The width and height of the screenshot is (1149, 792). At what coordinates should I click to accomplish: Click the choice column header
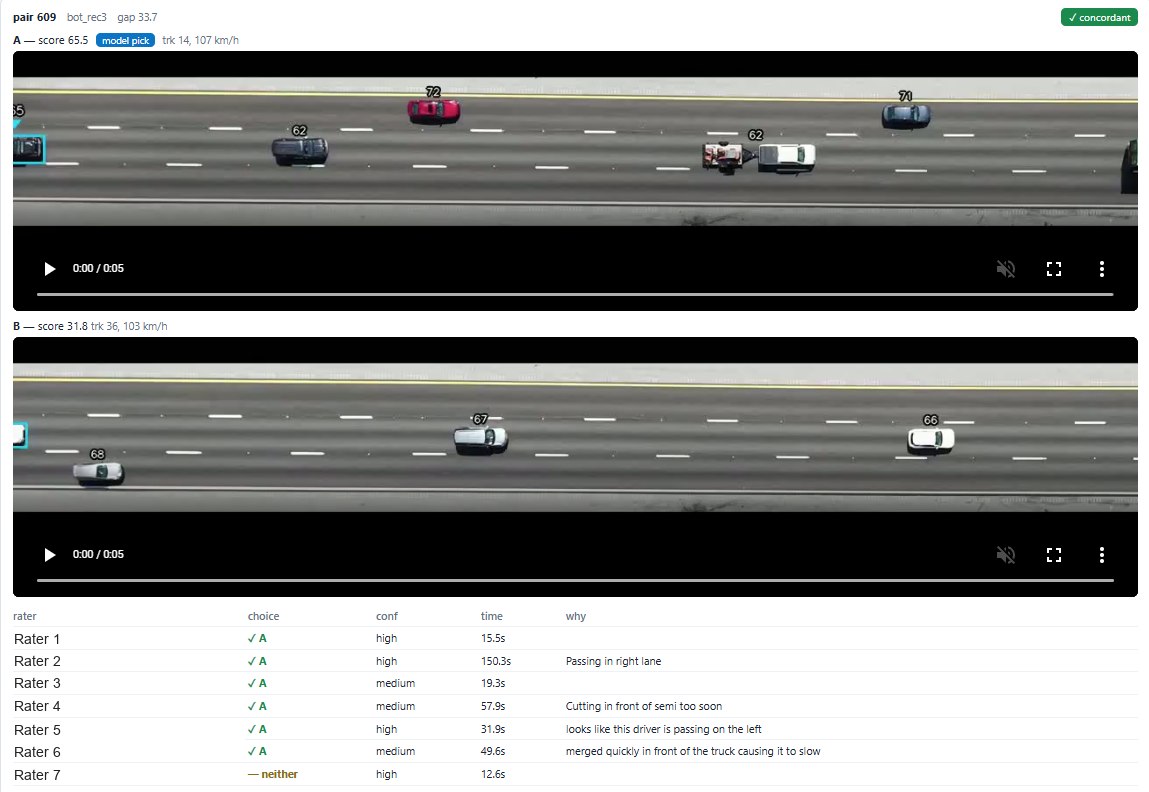[263, 616]
